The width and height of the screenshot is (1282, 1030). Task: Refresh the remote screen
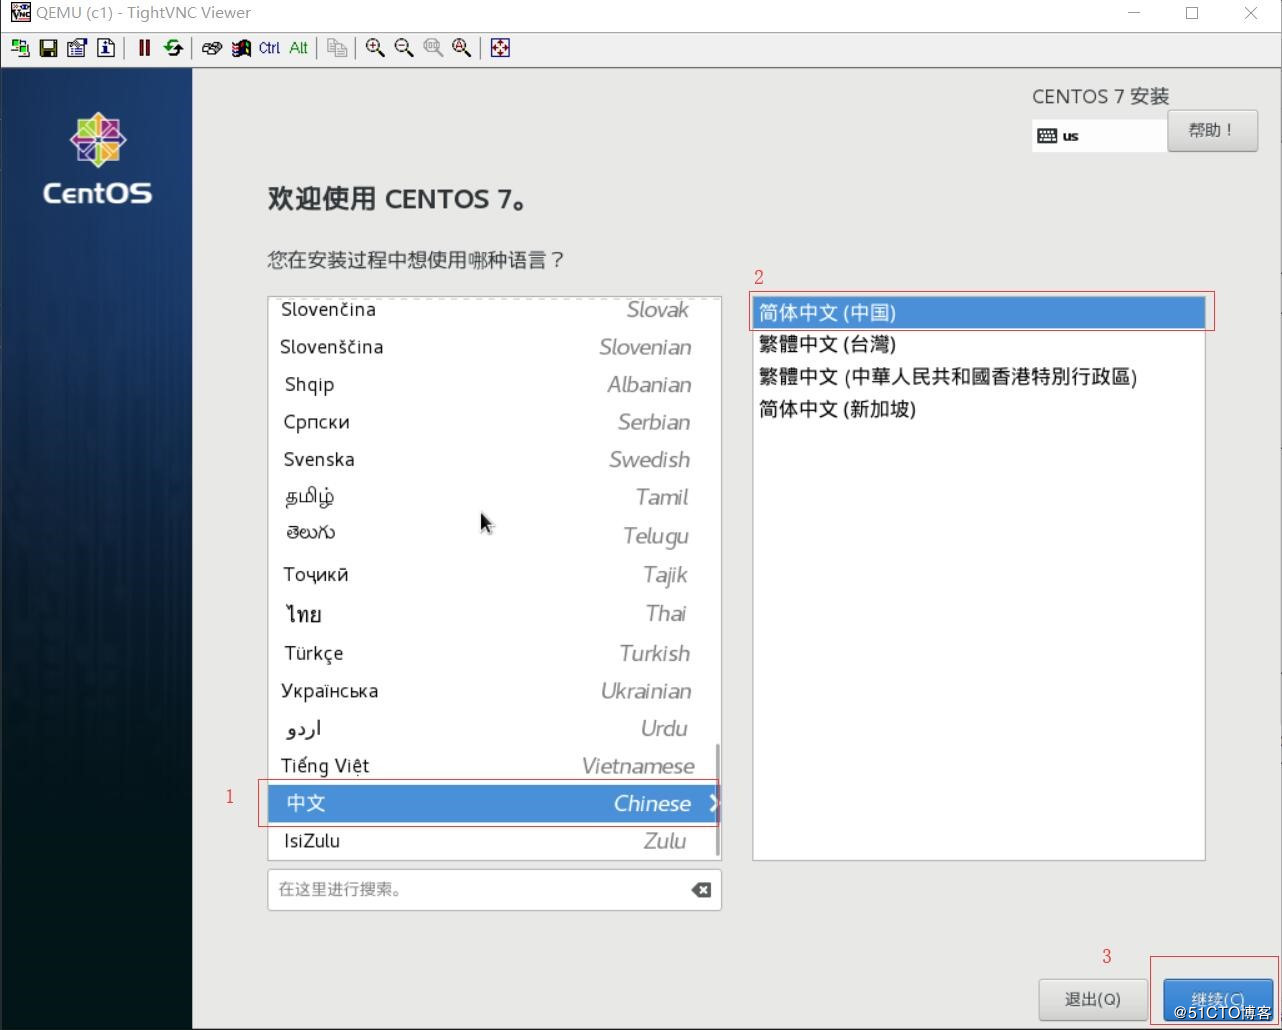point(173,48)
